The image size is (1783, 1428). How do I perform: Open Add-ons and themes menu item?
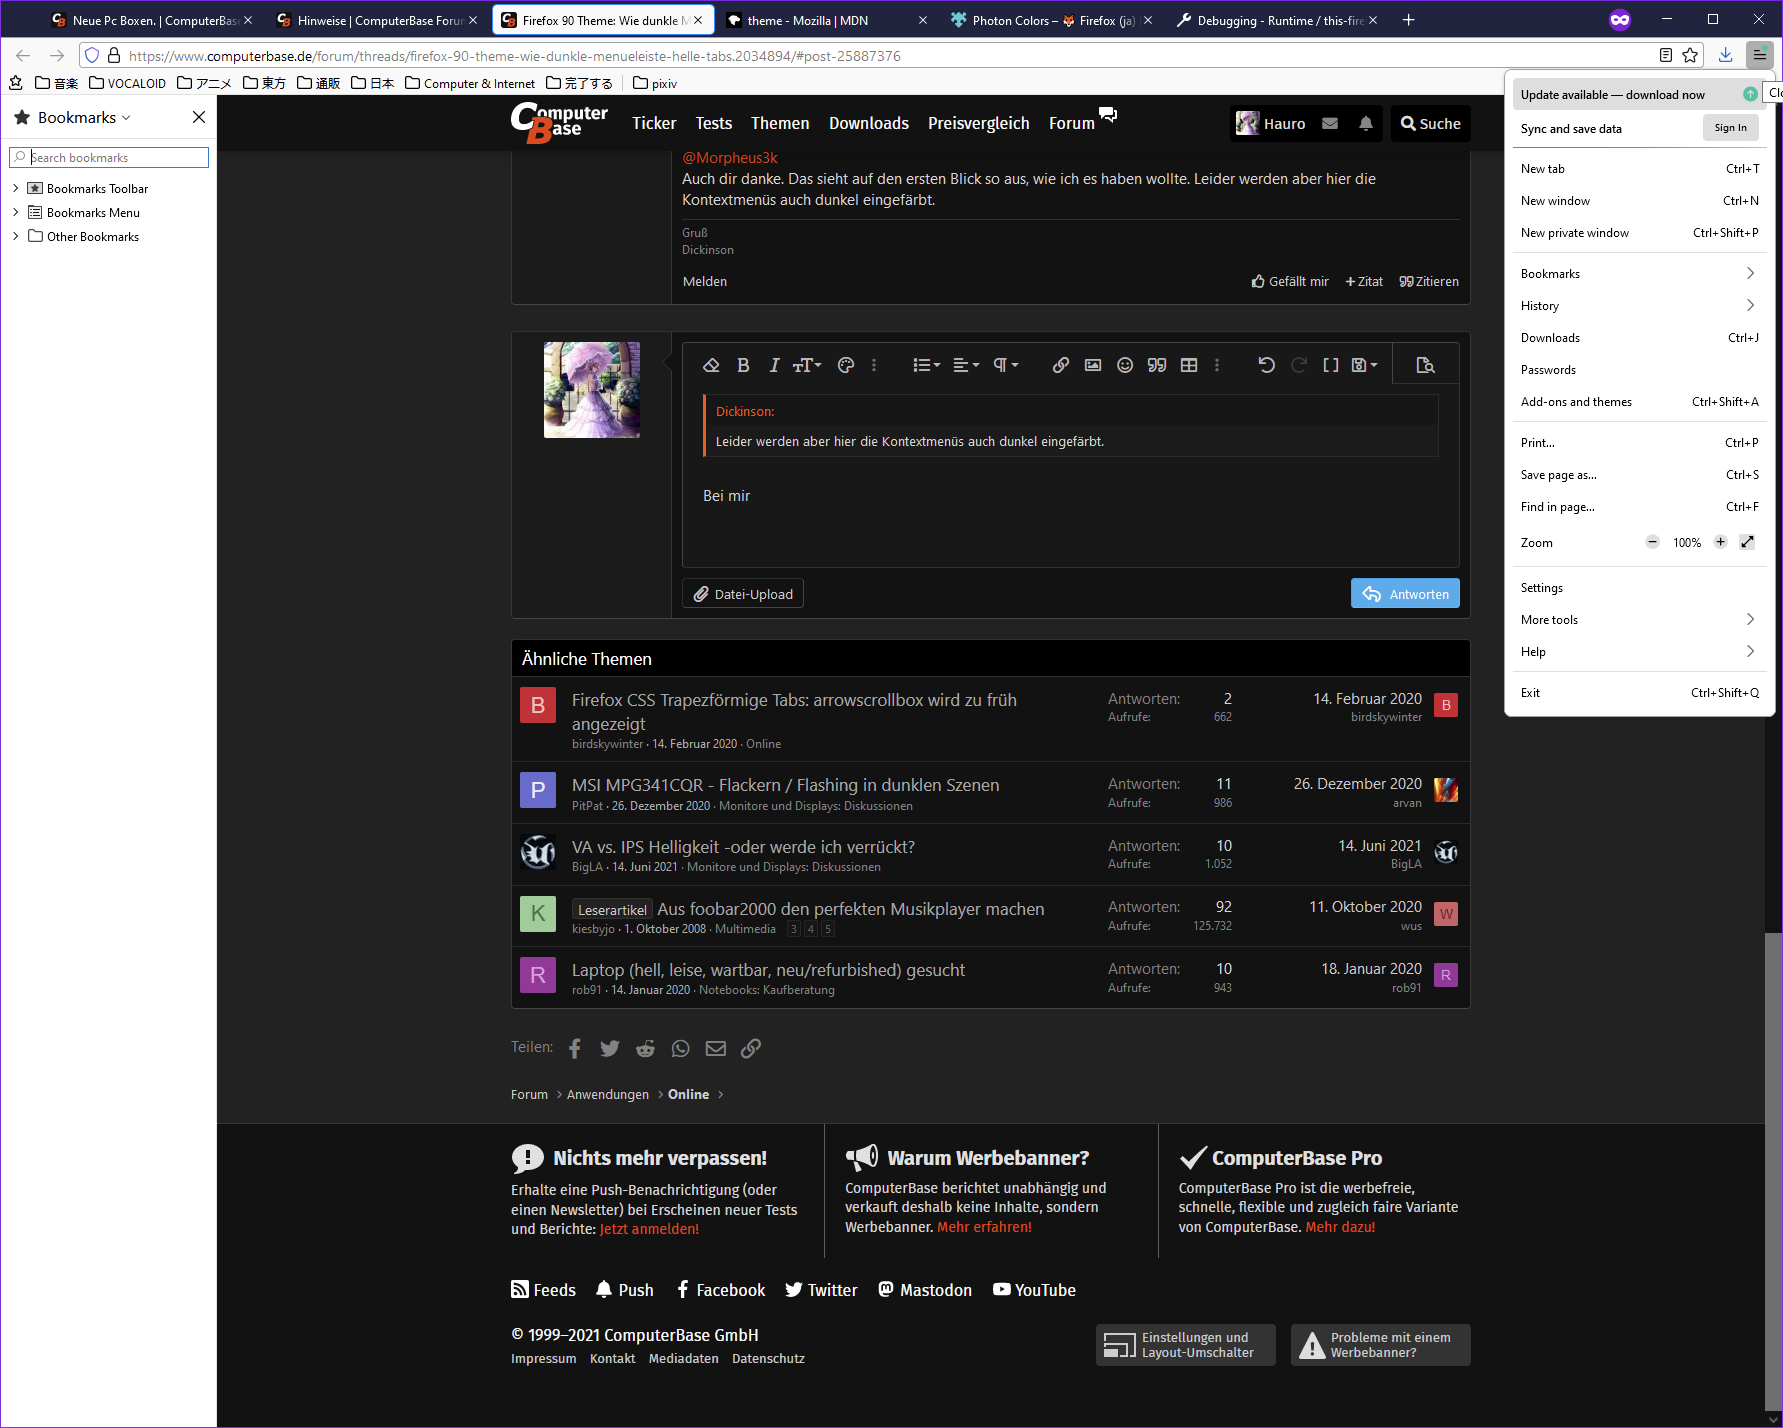pyautogui.click(x=1639, y=402)
